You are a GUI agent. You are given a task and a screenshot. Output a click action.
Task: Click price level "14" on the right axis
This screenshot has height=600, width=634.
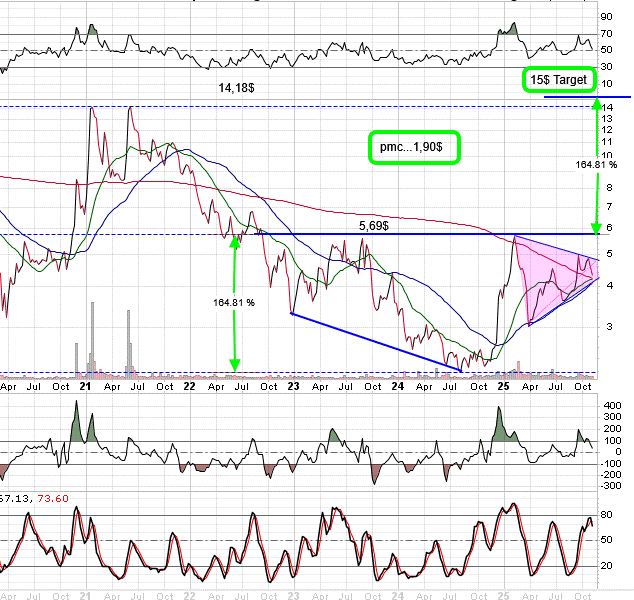pos(606,107)
